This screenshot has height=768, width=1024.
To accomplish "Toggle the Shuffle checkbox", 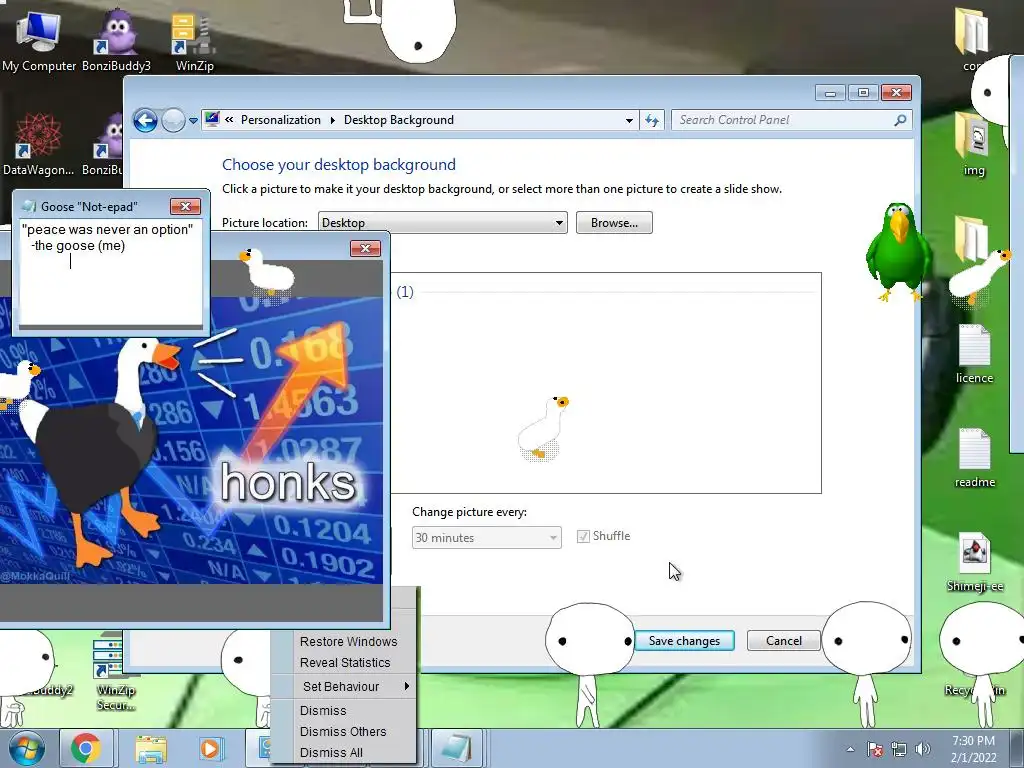I will 583,536.
